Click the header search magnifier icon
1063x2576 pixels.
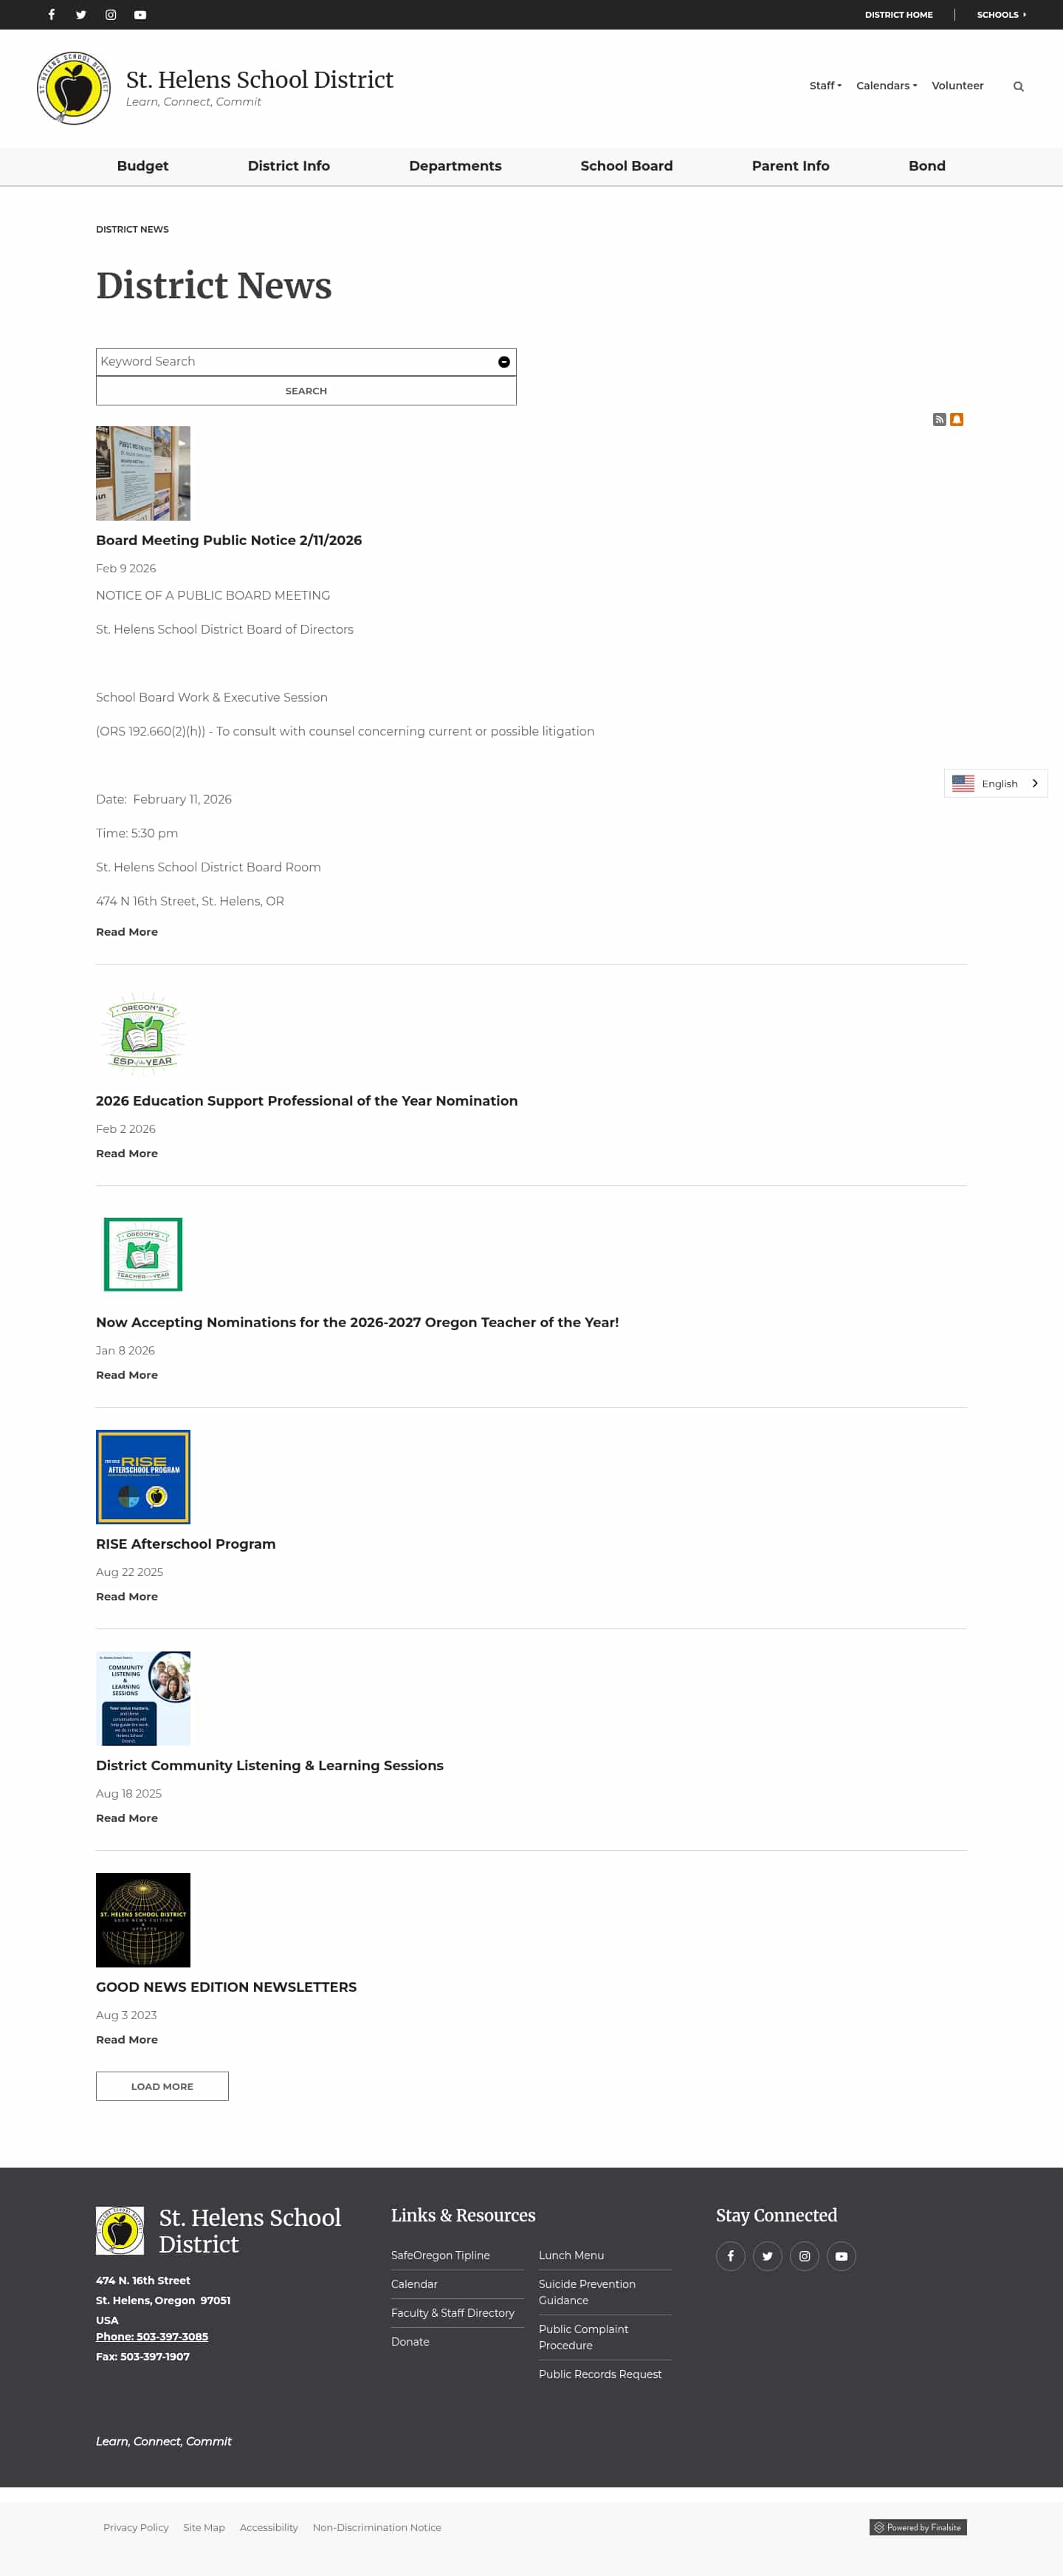click(1018, 87)
